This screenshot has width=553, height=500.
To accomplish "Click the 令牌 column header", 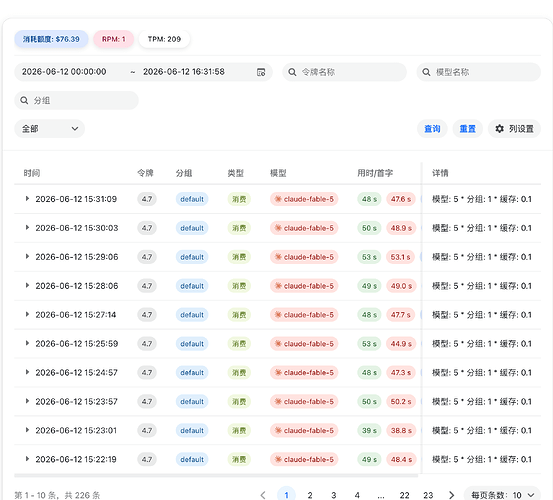I will 145,173.
